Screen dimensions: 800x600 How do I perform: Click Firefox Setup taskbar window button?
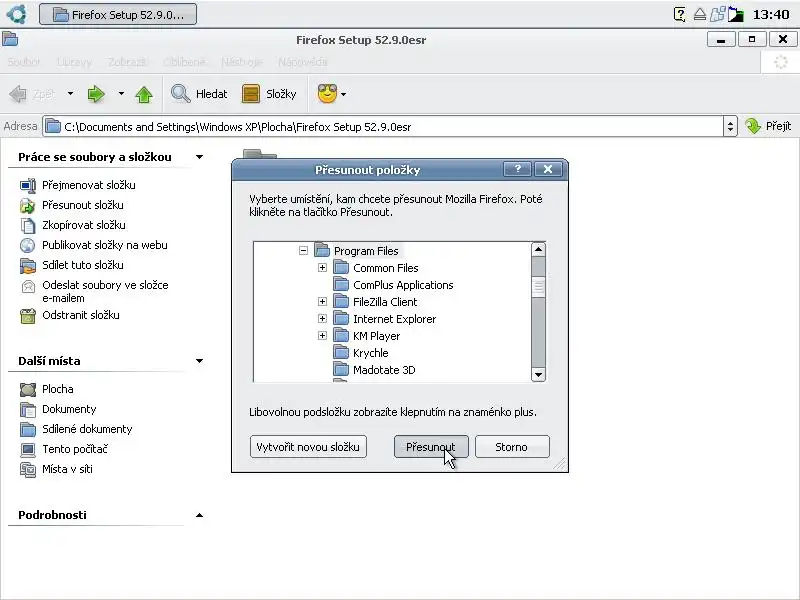point(118,14)
